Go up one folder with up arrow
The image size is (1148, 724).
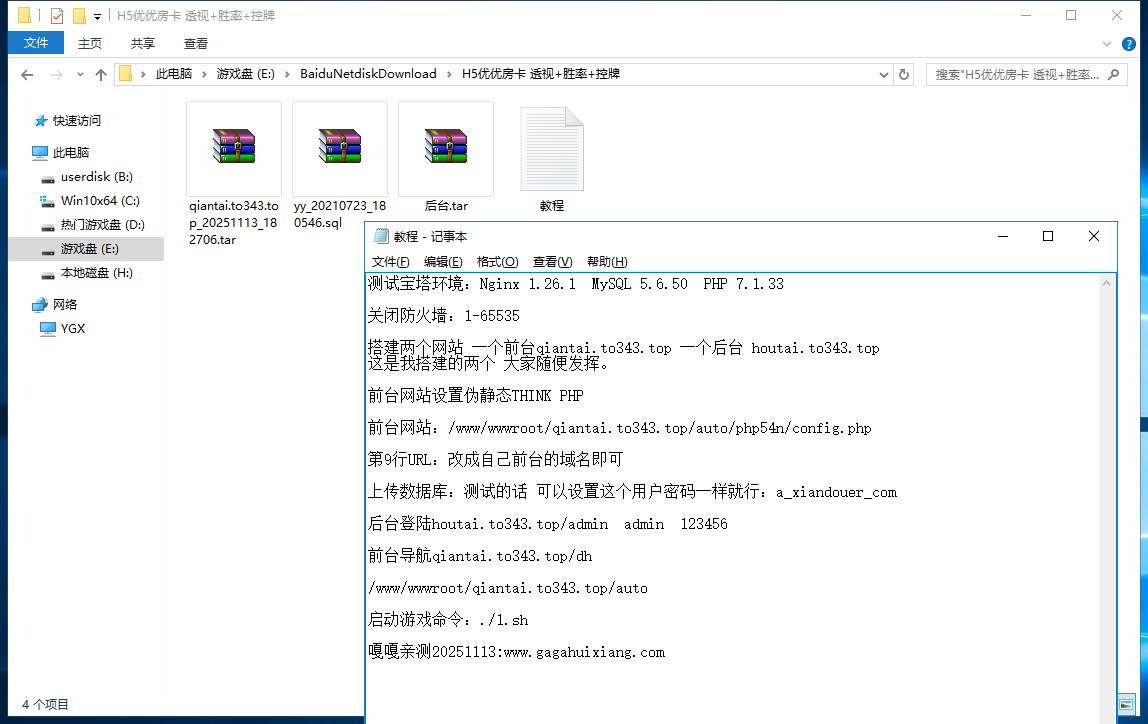pyautogui.click(x=100, y=75)
